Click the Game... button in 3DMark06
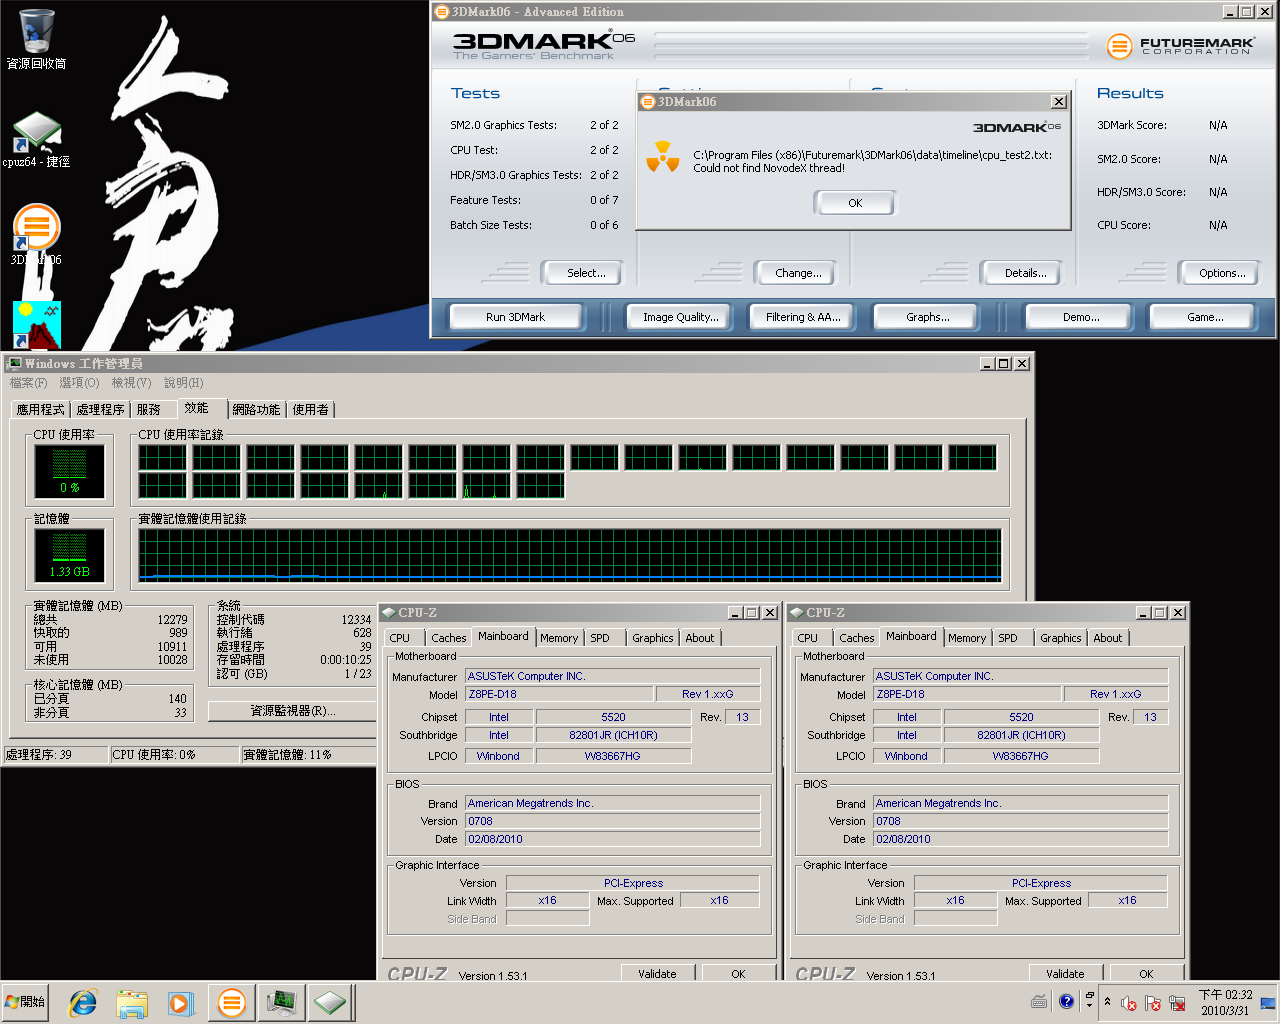Screen dimensions: 1280x1024 point(1205,317)
